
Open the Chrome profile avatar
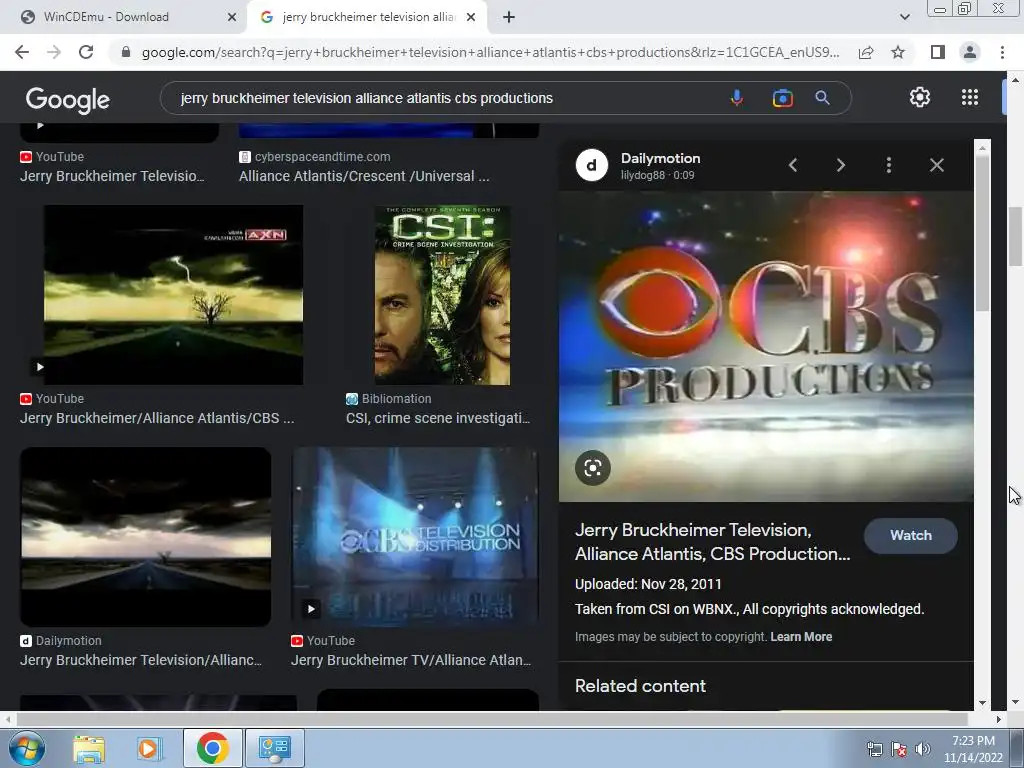pos(970,52)
